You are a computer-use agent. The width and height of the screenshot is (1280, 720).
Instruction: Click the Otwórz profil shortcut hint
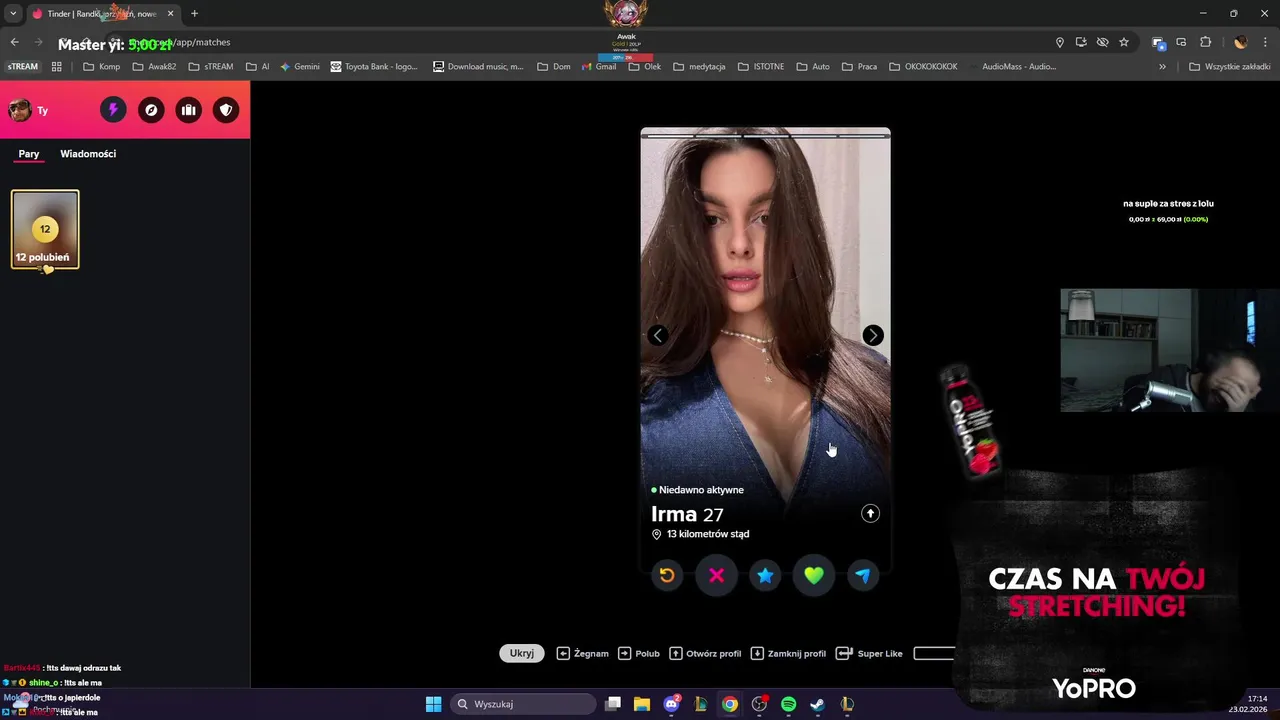(705, 653)
